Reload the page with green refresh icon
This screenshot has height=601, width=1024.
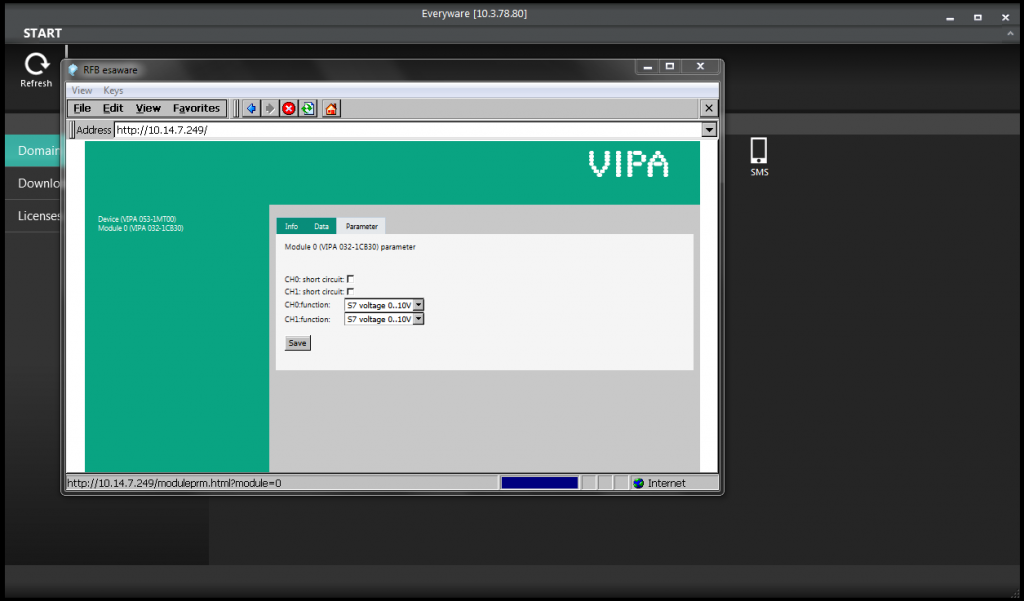click(308, 108)
